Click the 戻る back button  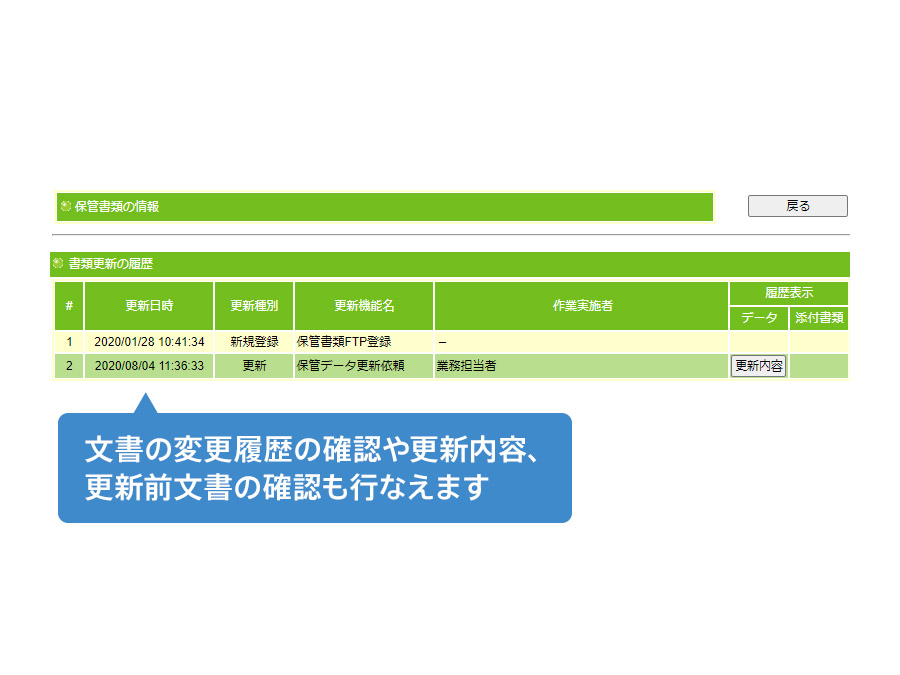pyautogui.click(x=797, y=206)
